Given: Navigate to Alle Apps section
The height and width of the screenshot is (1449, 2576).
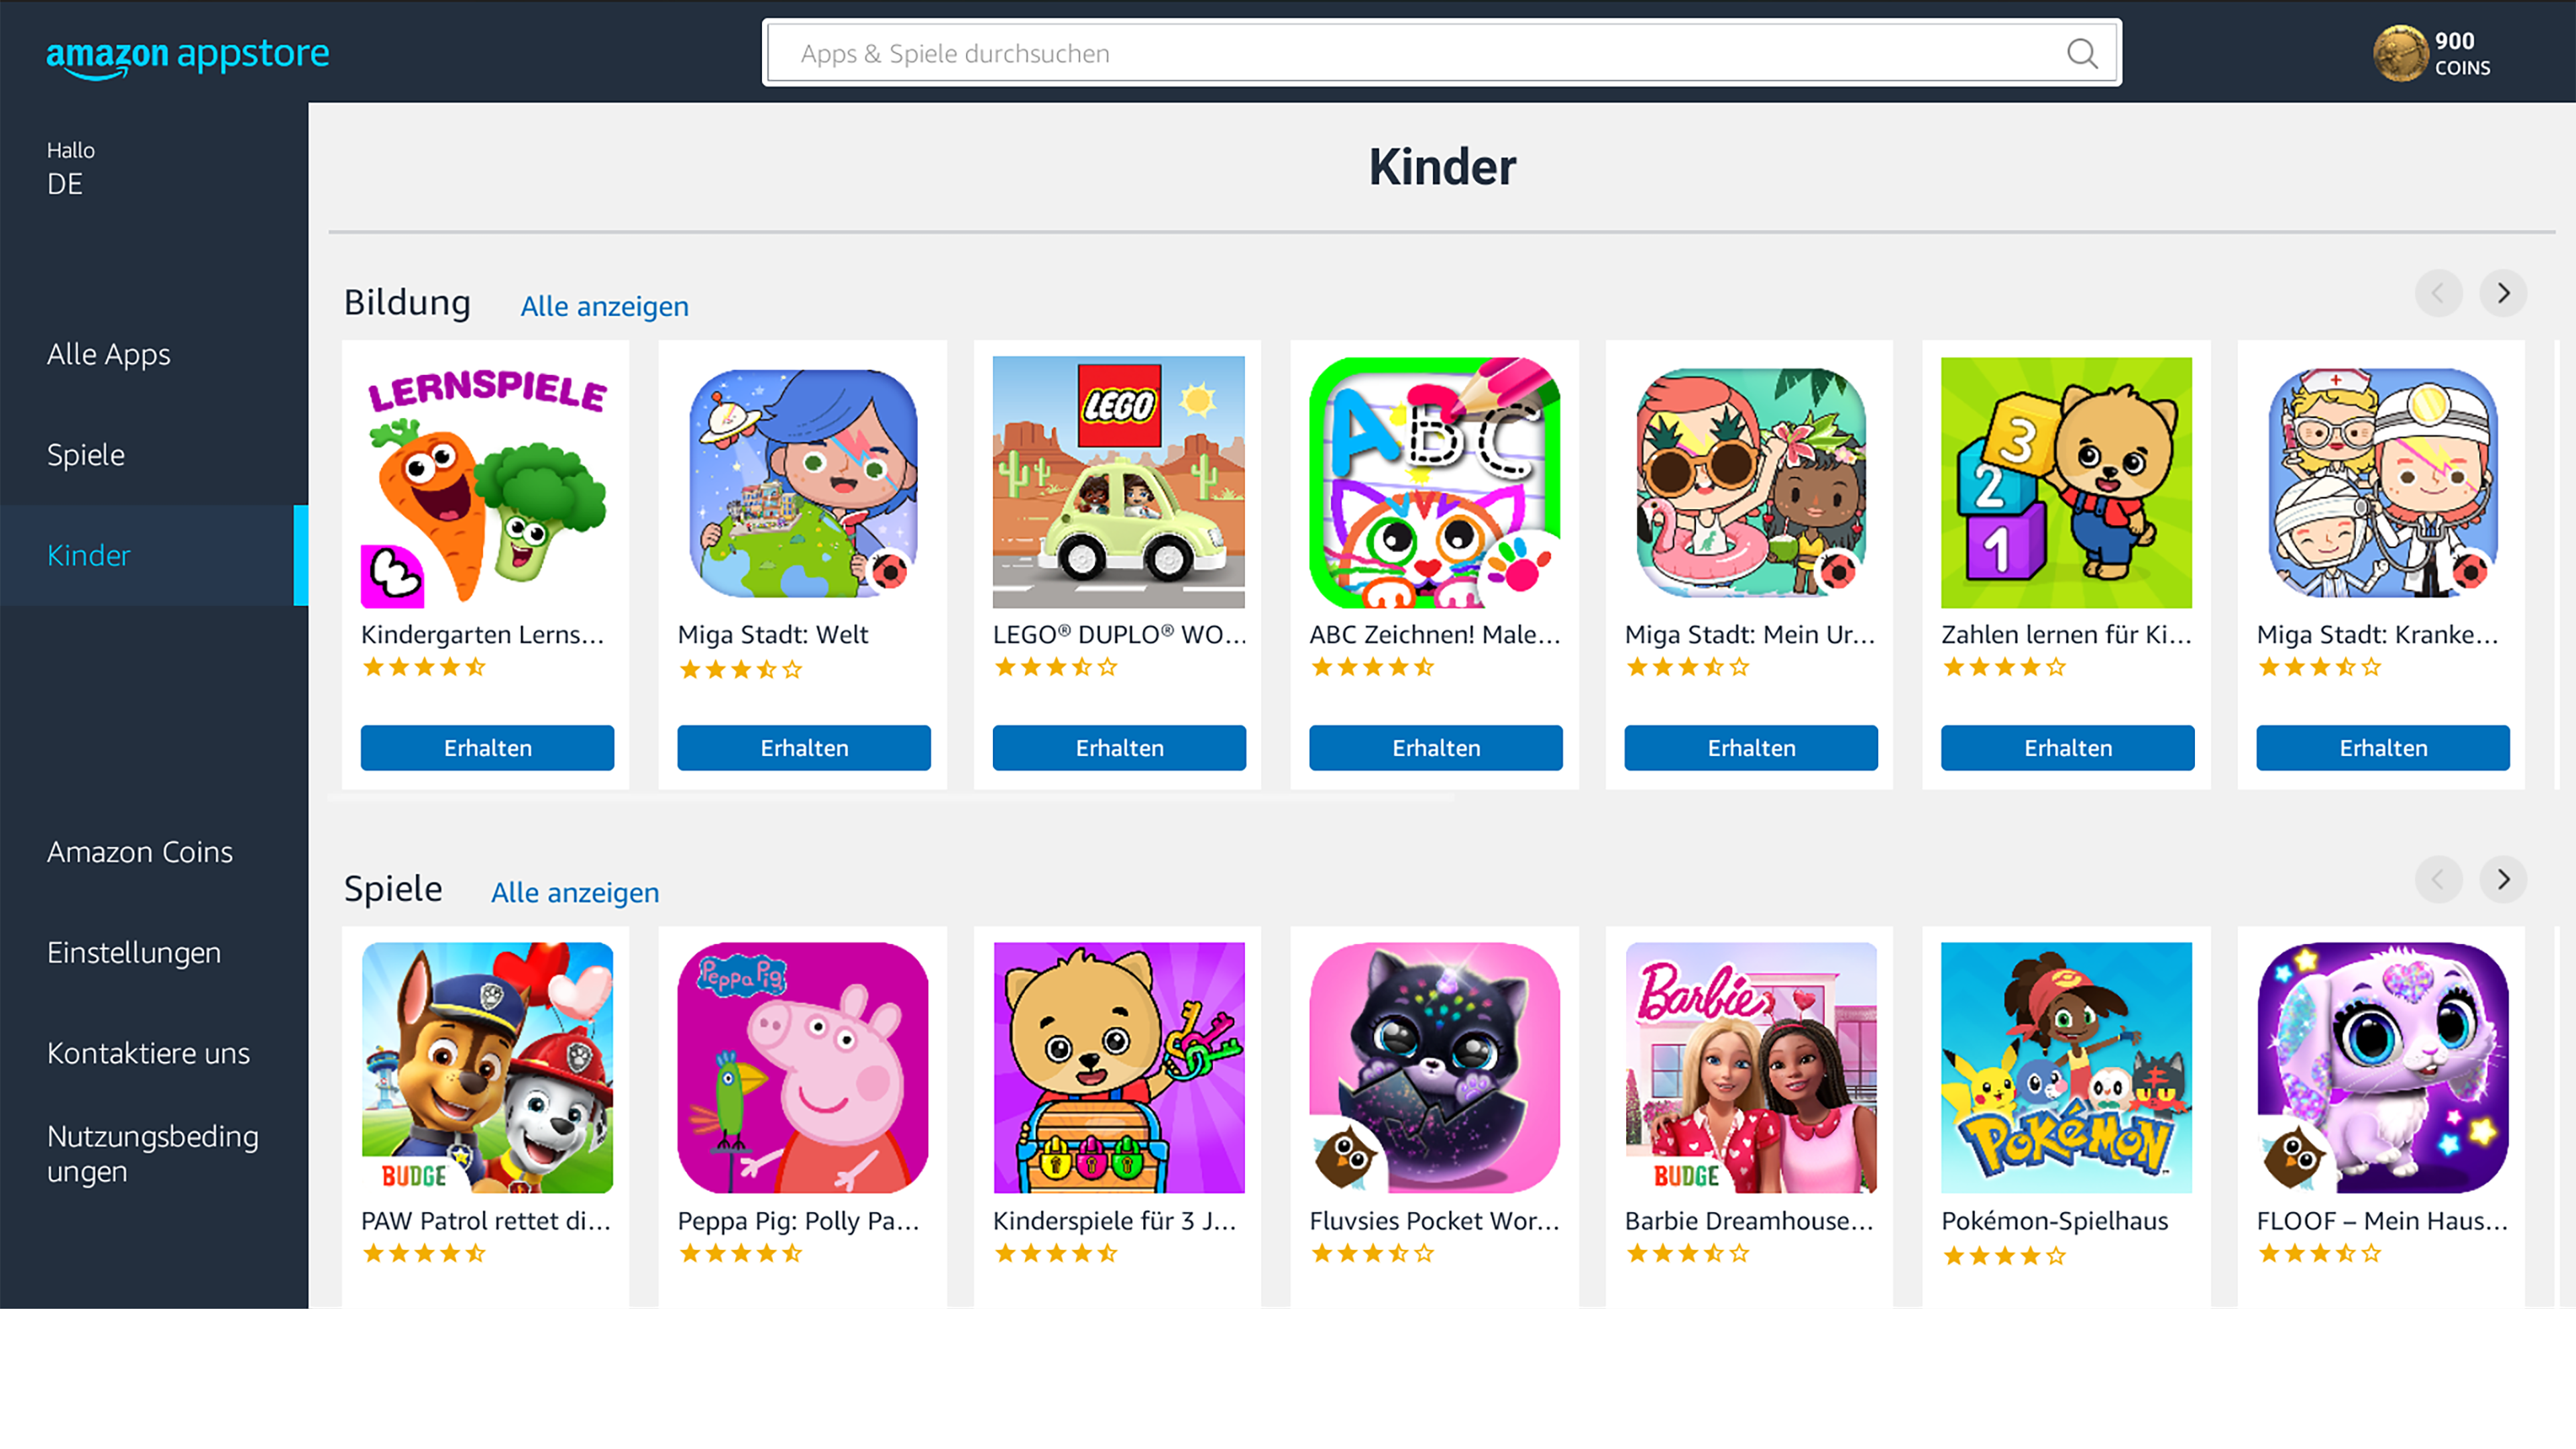Looking at the screenshot, I should point(110,352).
